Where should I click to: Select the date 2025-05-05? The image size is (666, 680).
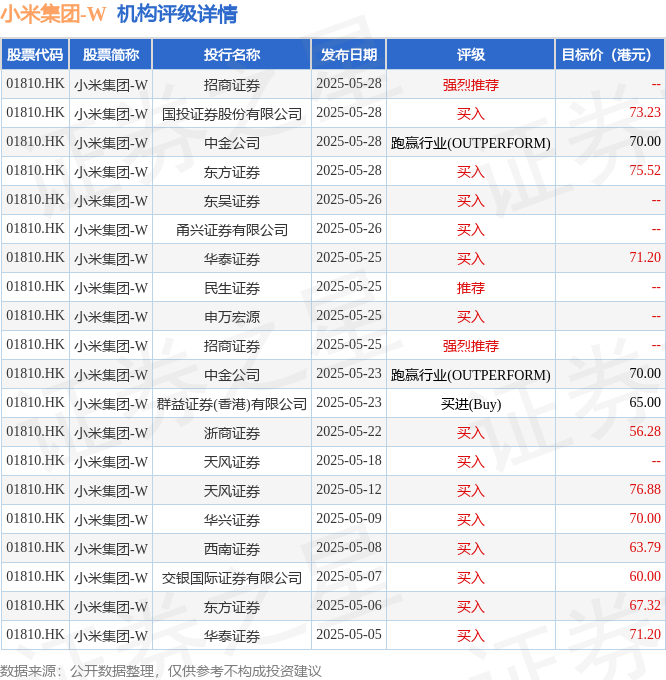pos(349,635)
